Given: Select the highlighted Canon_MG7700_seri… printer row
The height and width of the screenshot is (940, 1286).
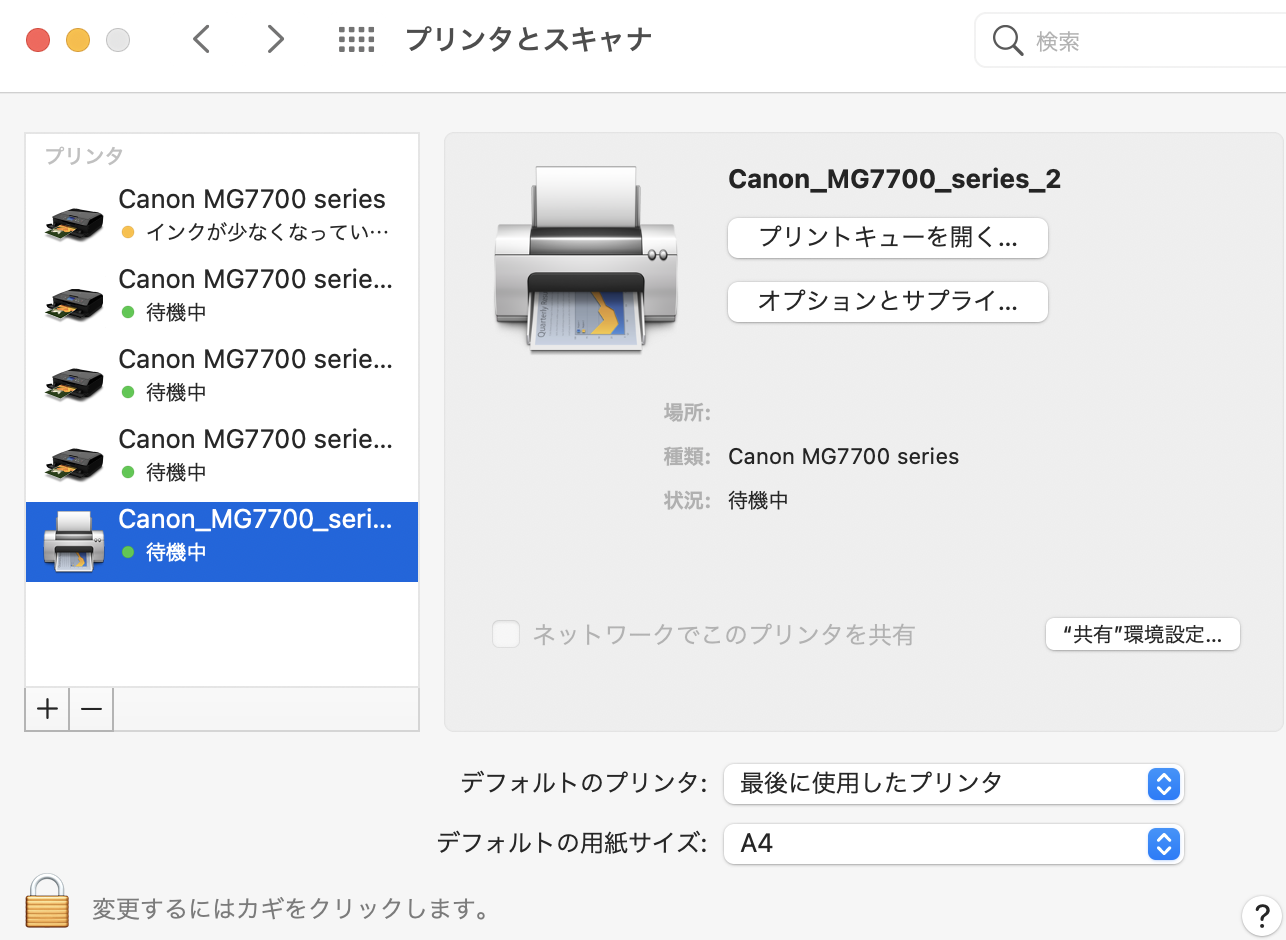Looking at the screenshot, I should (x=222, y=542).
